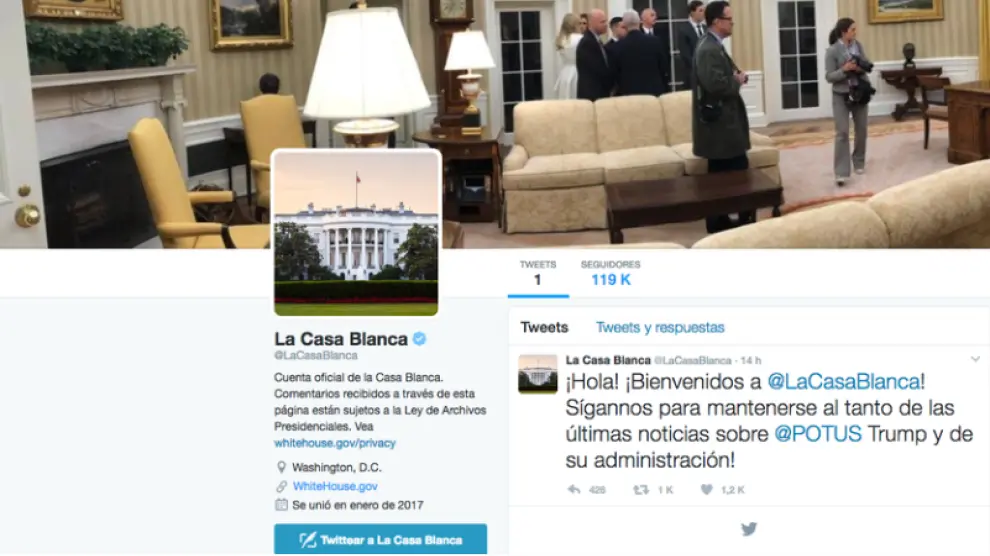Open the whitehouse.gov/privacy link in bio
Screen dimensions: 990x556
[335, 443]
